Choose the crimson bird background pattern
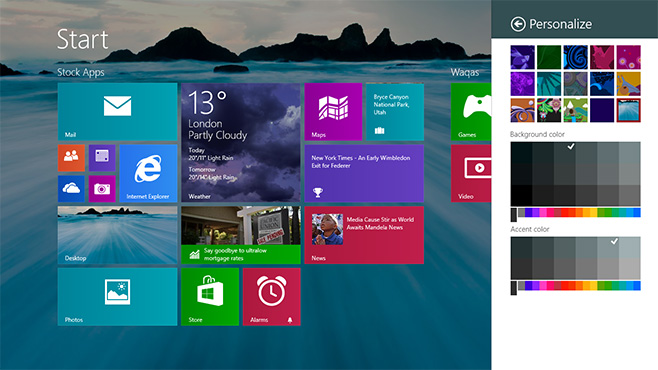Viewport: 658px width, 370px height. pyautogui.click(x=602, y=57)
